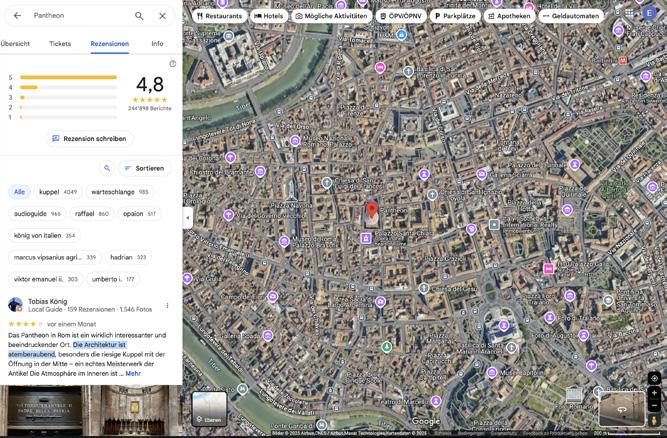Open reviewer name Tobias König
Viewport: 667px width, 438px height.
(x=48, y=301)
